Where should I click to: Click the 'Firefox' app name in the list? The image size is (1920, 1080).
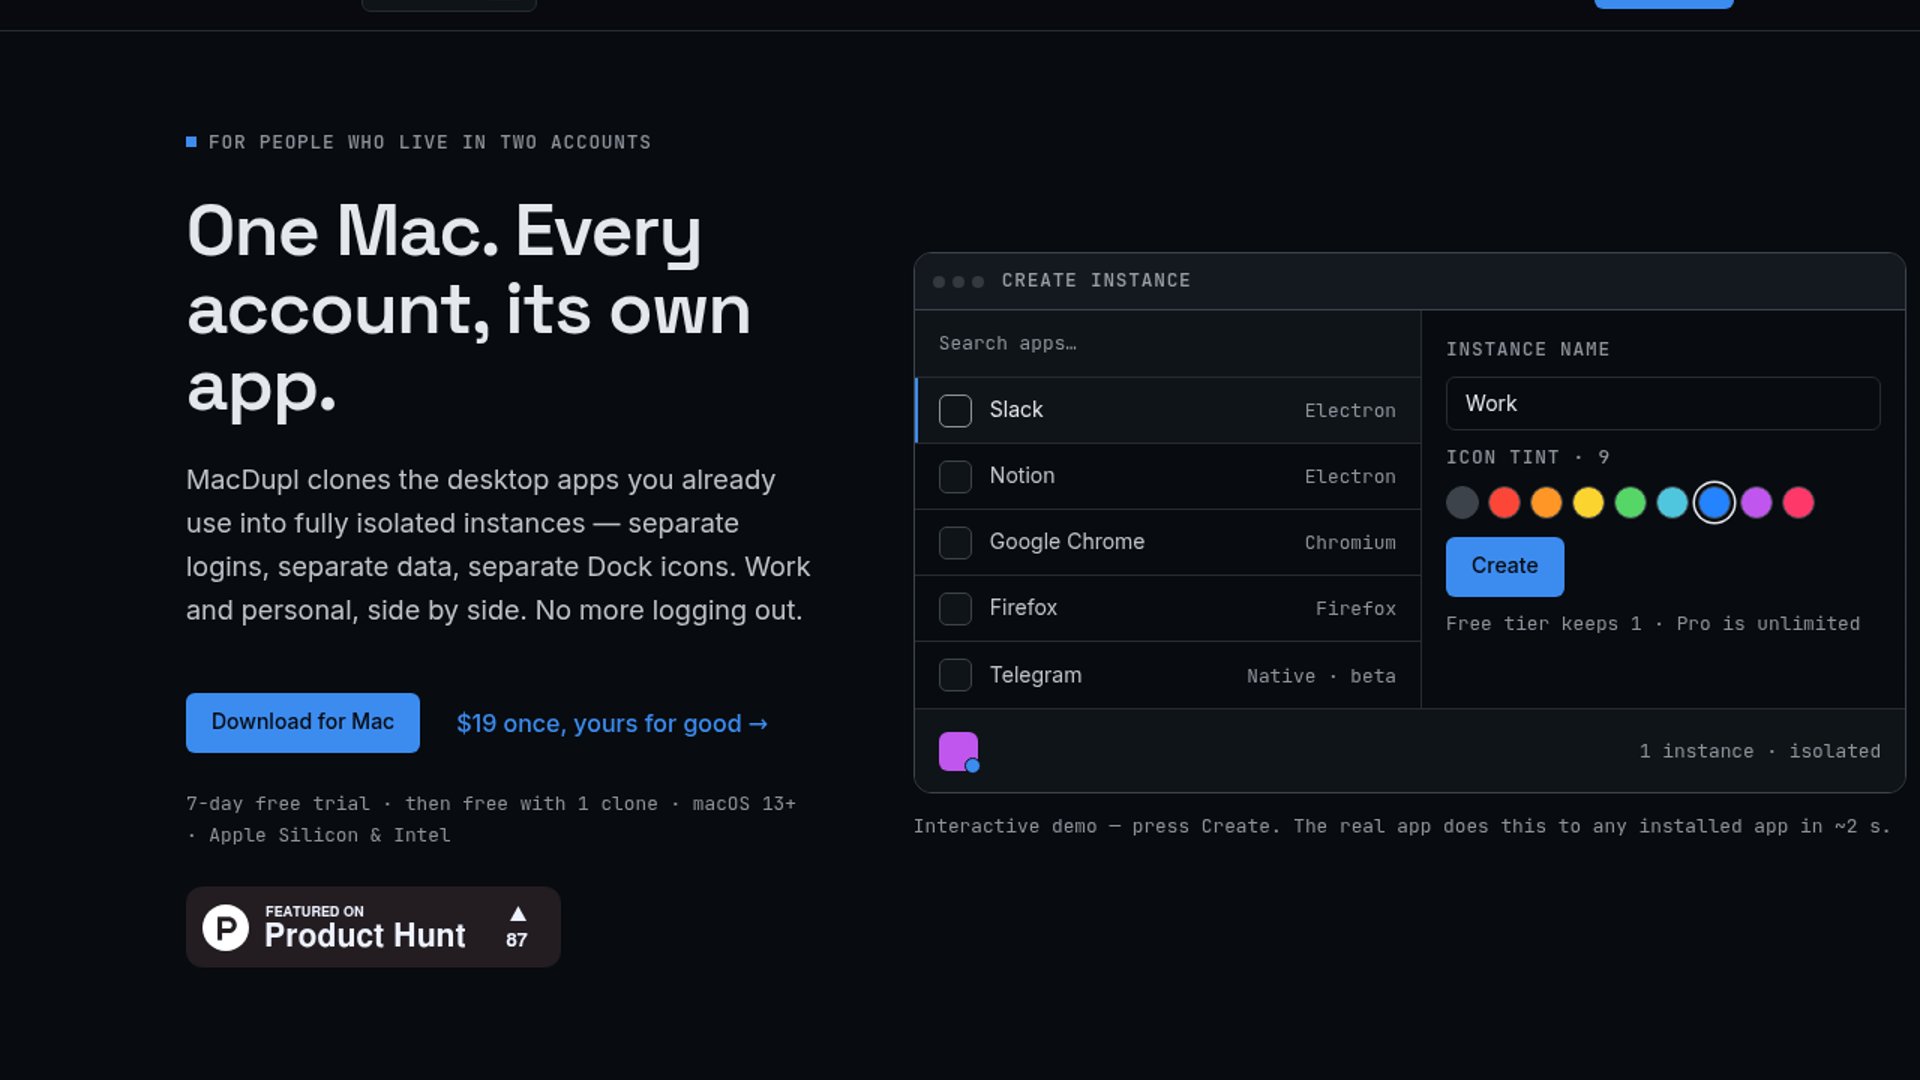click(x=1023, y=608)
